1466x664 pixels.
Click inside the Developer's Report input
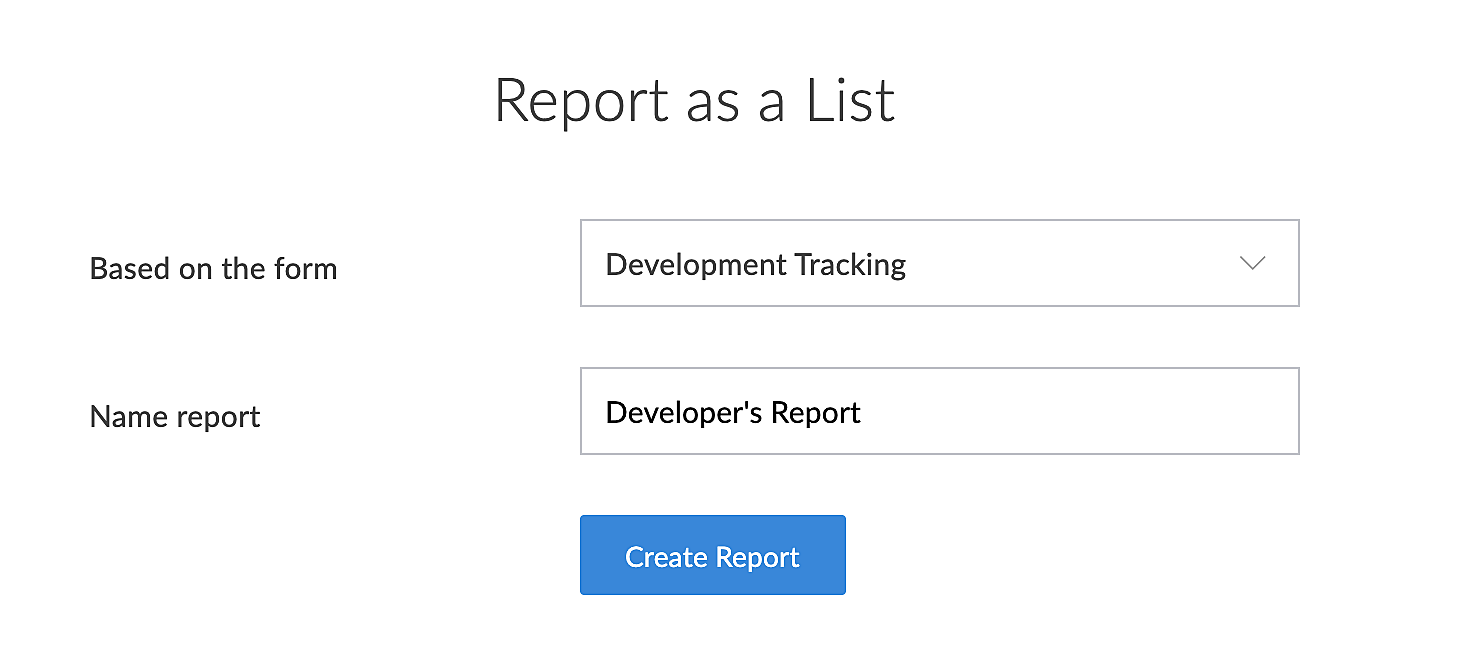click(939, 411)
